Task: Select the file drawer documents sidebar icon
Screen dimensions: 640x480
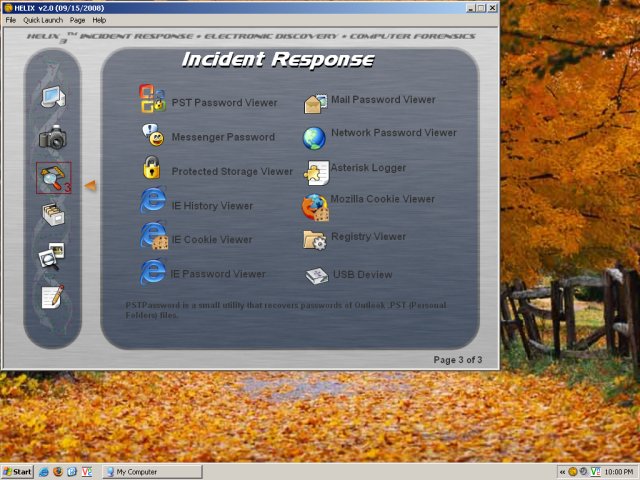Action: tap(53, 214)
